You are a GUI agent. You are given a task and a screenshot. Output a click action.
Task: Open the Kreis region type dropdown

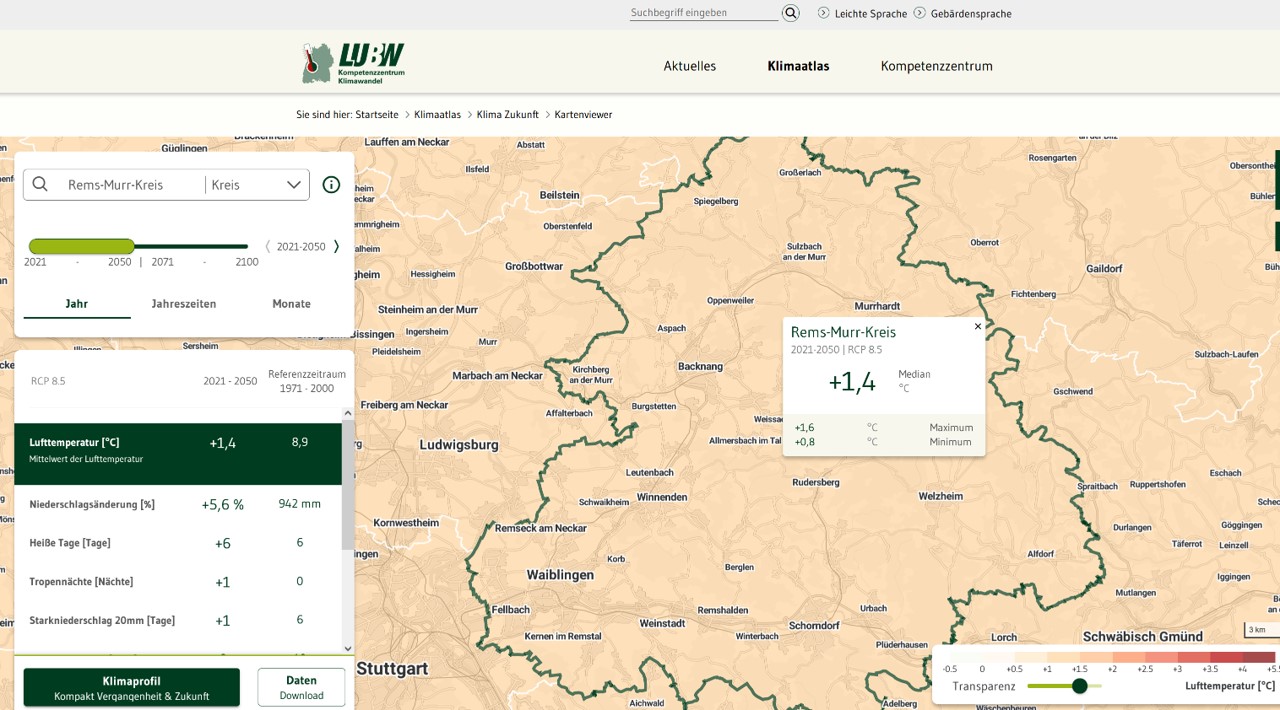click(256, 185)
